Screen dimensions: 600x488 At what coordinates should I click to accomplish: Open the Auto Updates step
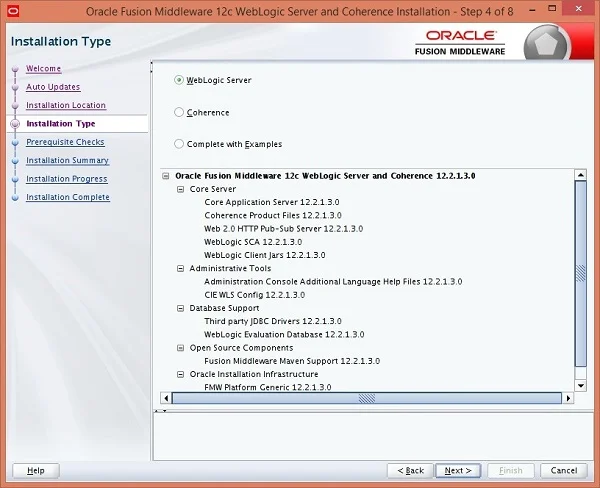click(x=53, y=87)
